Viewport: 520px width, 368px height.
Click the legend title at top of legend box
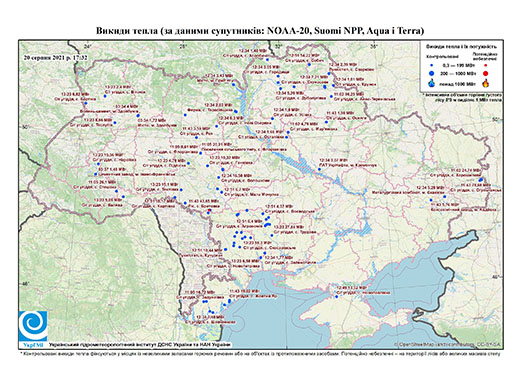[x=462, y=46]
